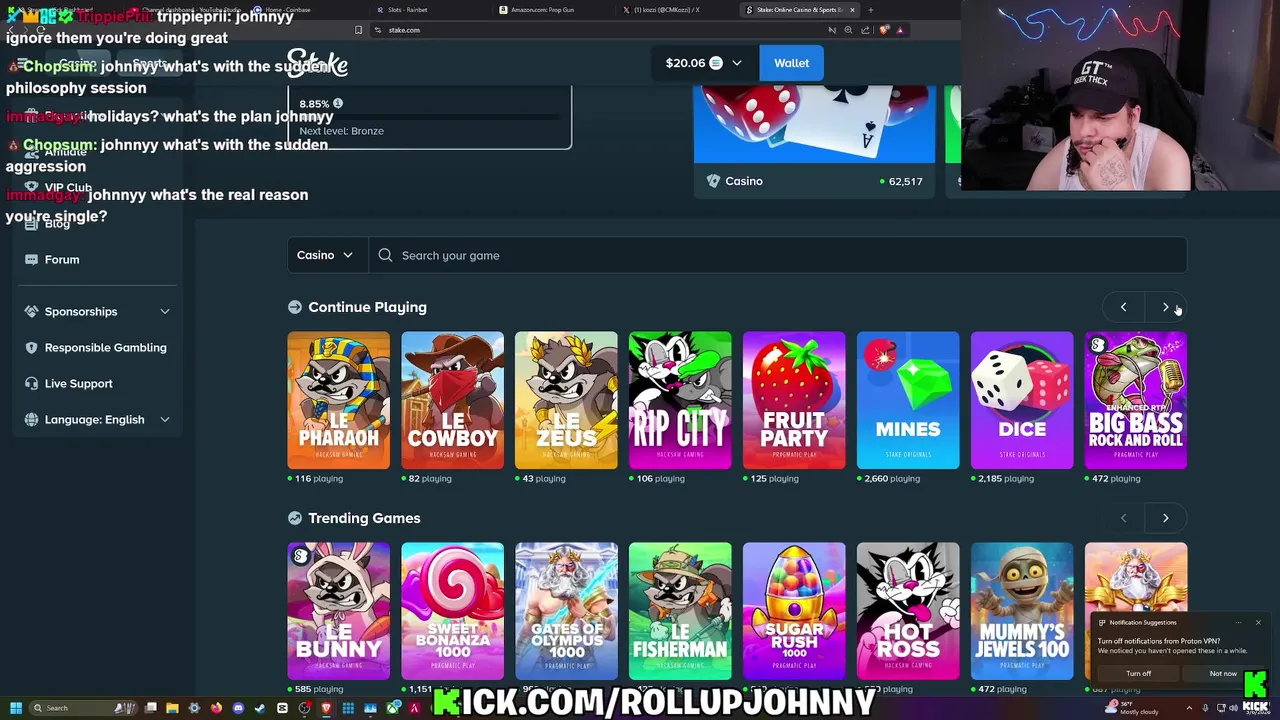Expand the Sponsorships sidebar menu

click(97, 311)
